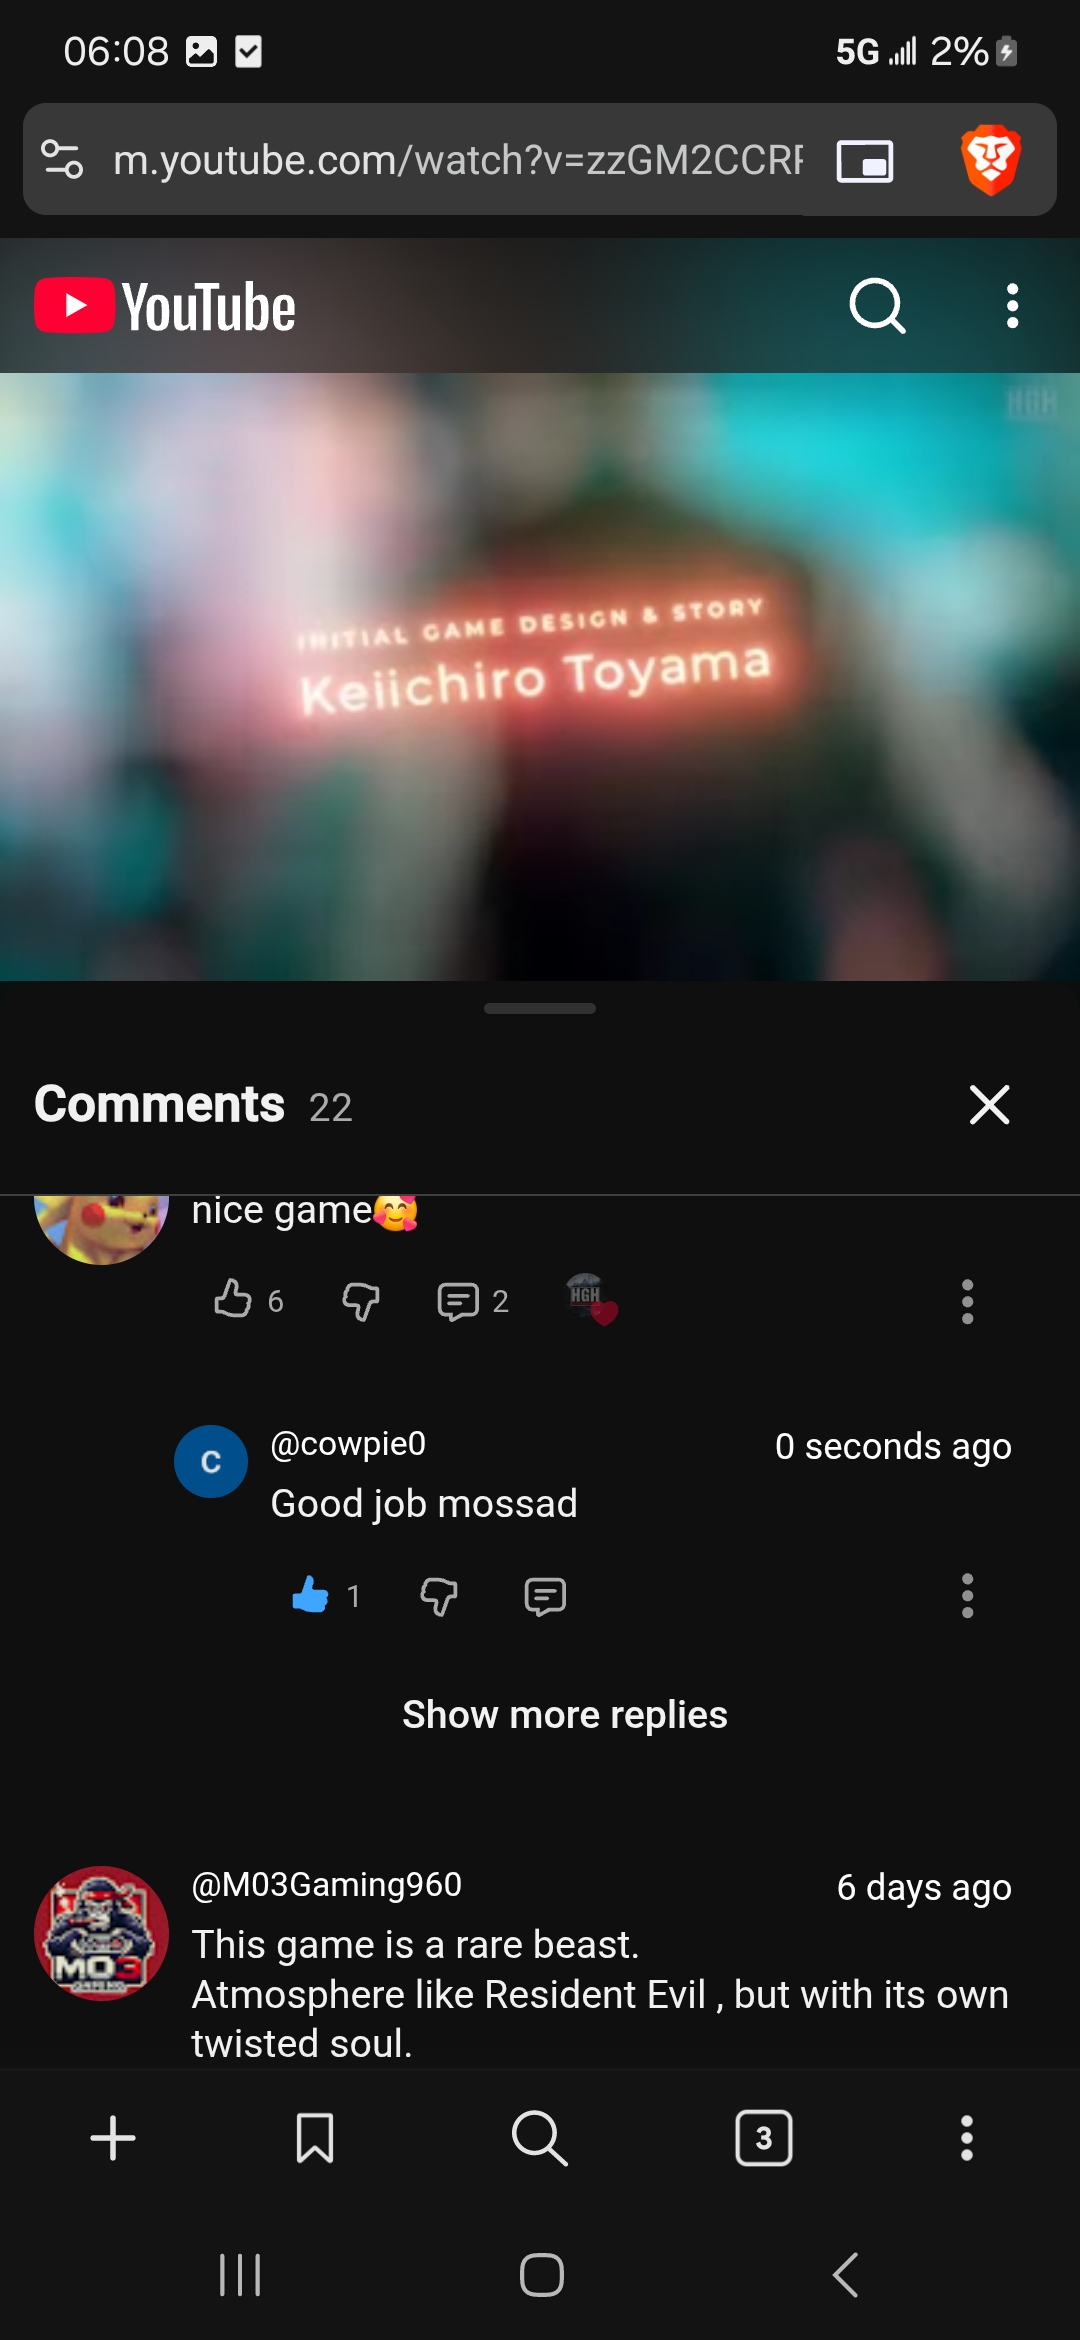Reply to the @cowpie0 comment
This screenshot has height=2340, width=1080.
coord(545,1596)
